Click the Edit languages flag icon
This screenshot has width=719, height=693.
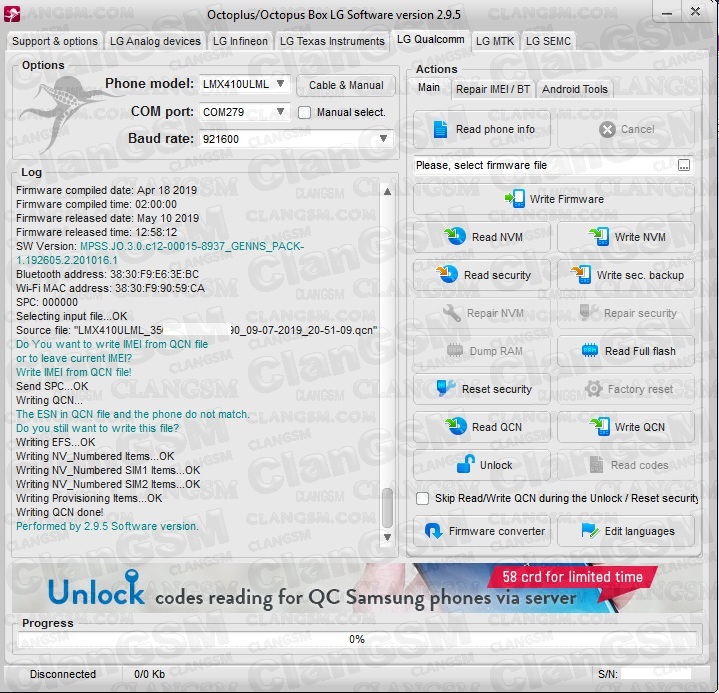point(590,531)
